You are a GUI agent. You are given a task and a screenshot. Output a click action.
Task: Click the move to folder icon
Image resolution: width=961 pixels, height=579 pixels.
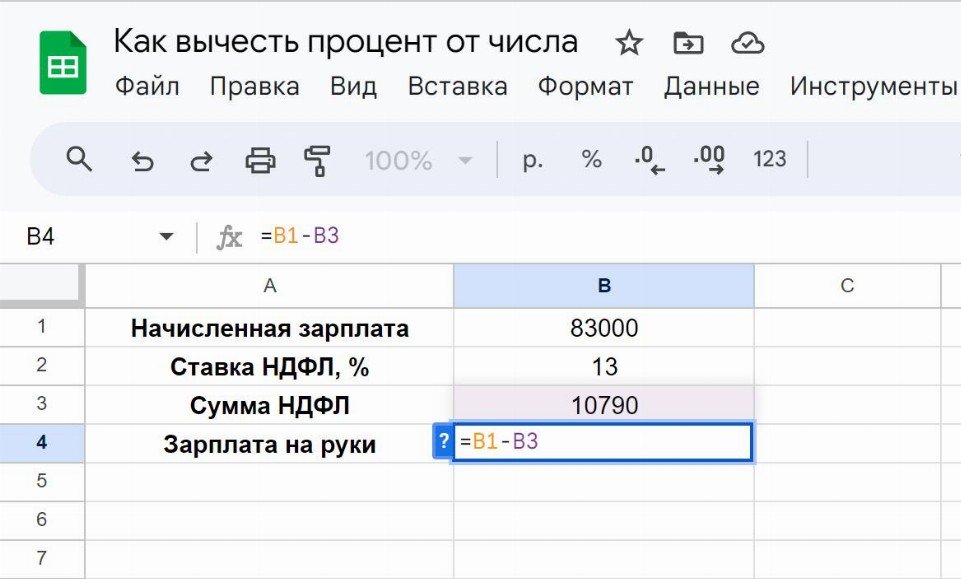(x=688, y=43)
